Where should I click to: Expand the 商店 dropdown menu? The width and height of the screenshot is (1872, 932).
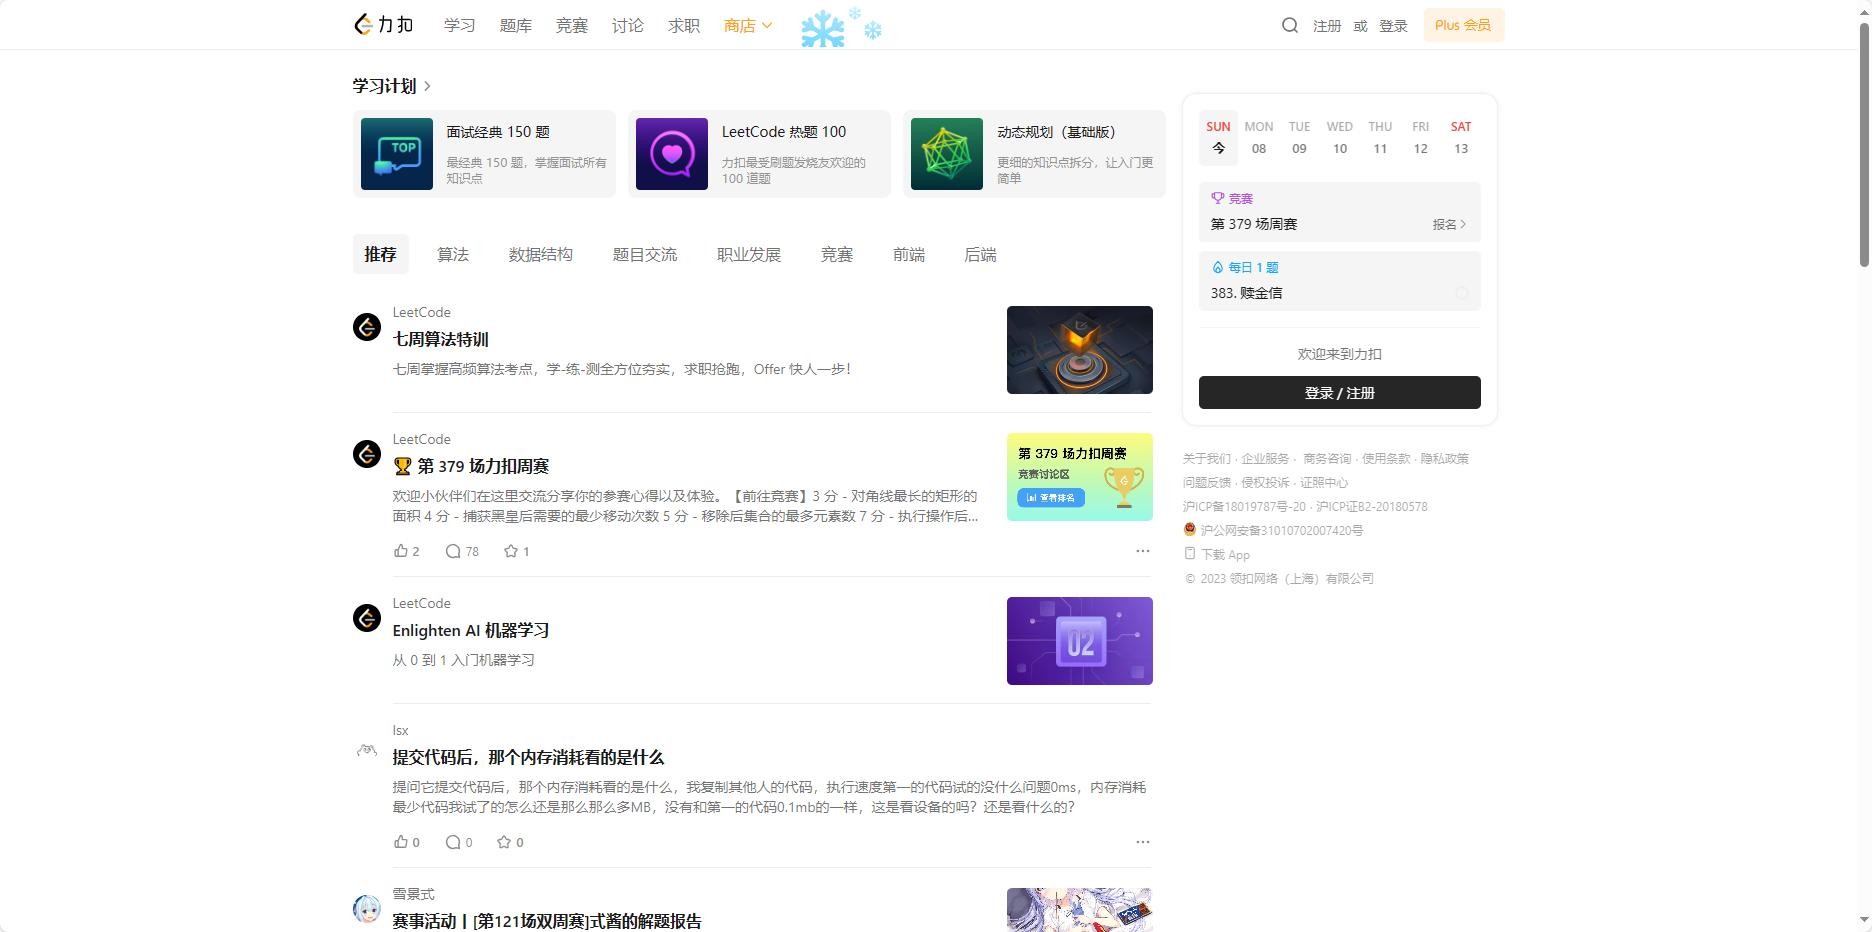(x=748, y=25)
